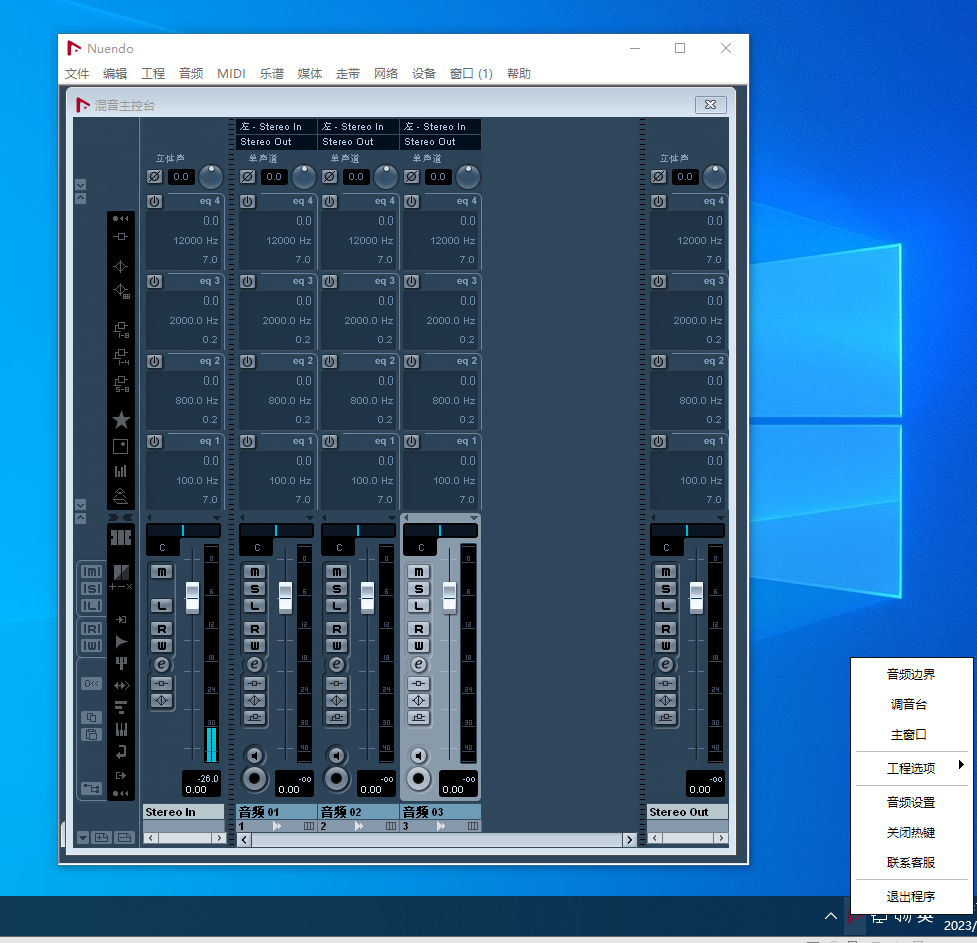Select 音频设置 from the tray context menu
The height and width of the screenshot is (943, 977).
click(910, 802)
